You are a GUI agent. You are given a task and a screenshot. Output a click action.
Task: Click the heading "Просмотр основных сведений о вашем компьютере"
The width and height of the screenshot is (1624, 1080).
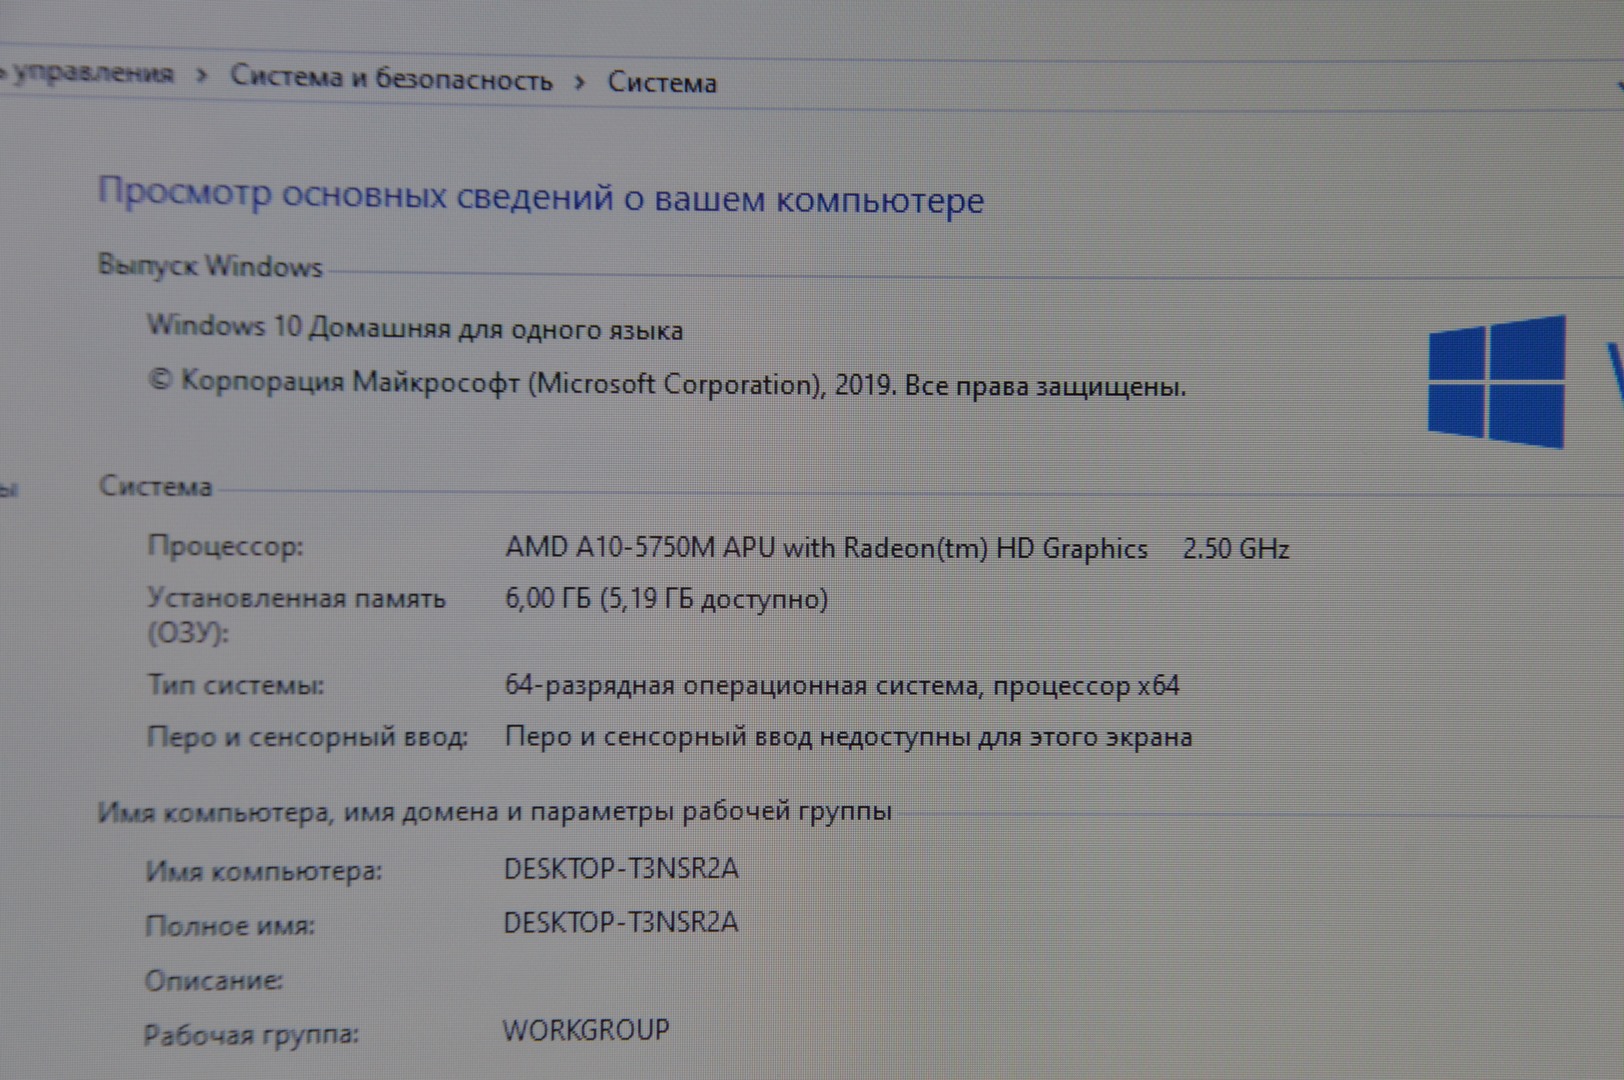(540, 196)
